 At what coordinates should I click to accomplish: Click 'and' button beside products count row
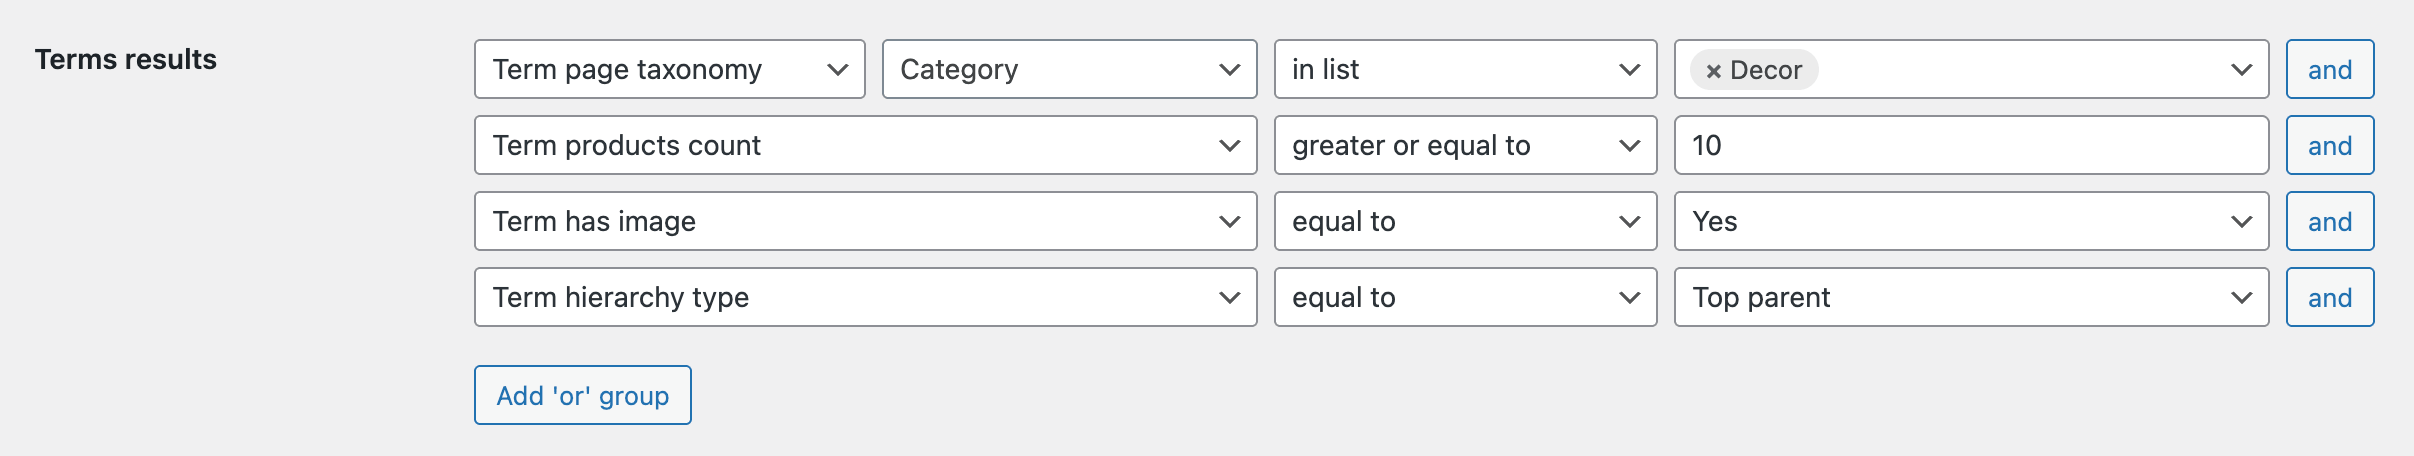pos(2329,145)
